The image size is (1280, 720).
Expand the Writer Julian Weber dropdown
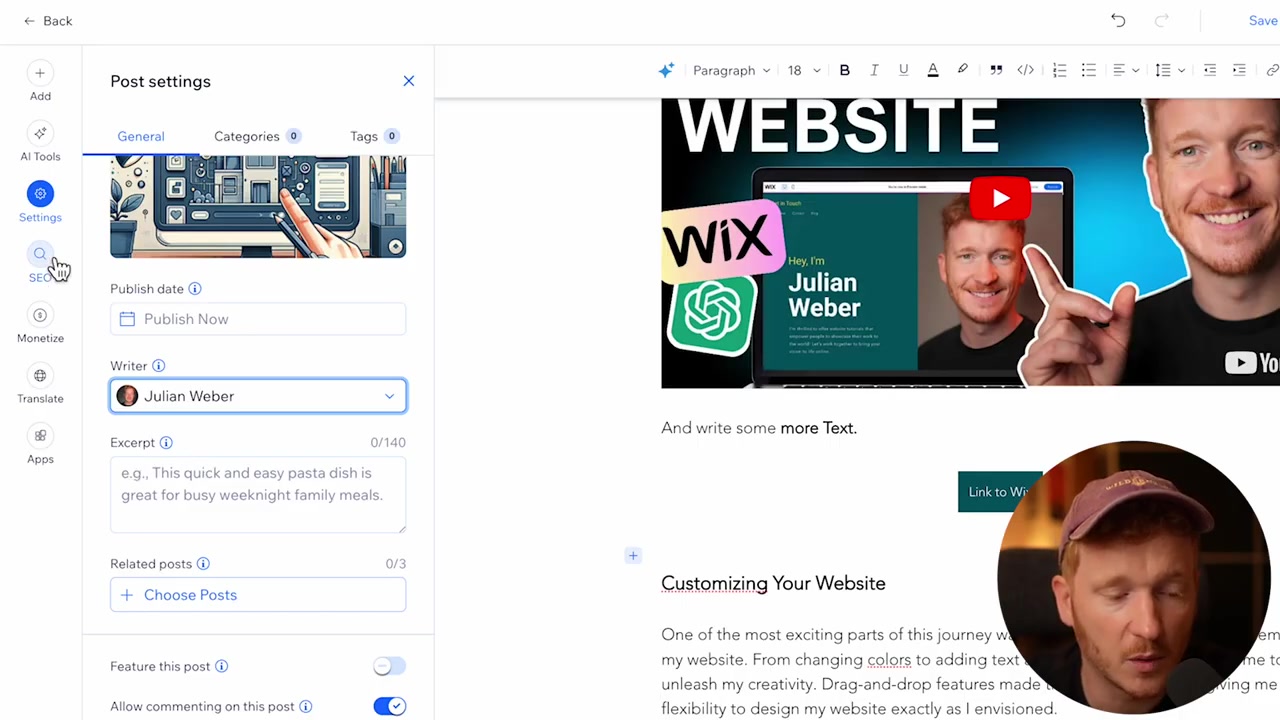[258, 396]
